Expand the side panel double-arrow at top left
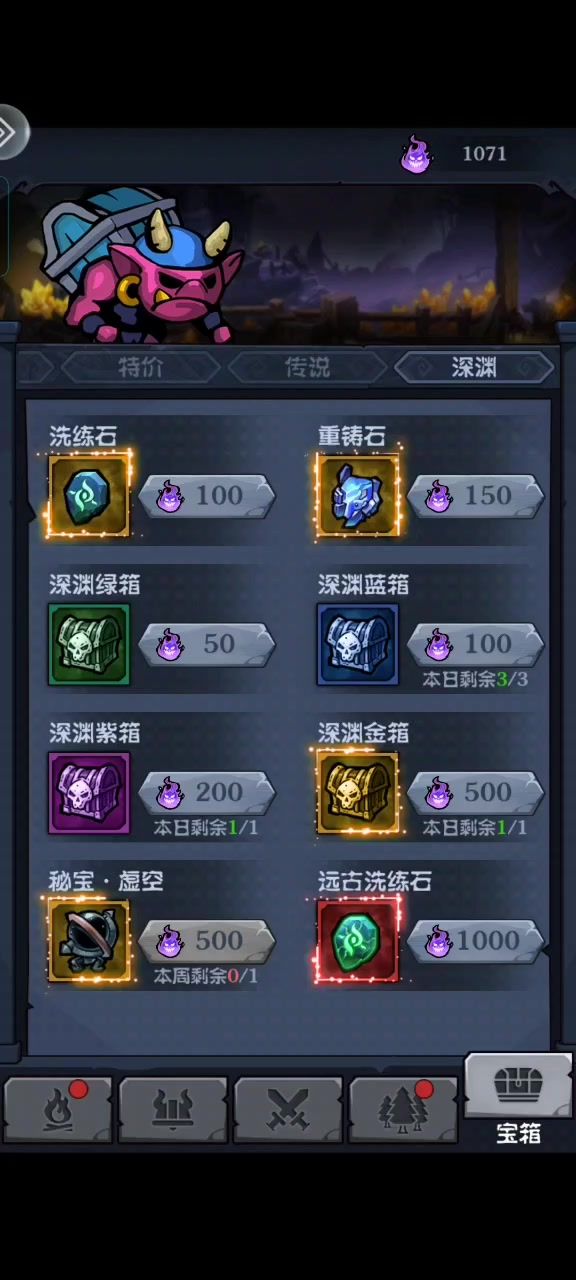The height and width of the screenshot is (1280, 576). click(12, 131)
